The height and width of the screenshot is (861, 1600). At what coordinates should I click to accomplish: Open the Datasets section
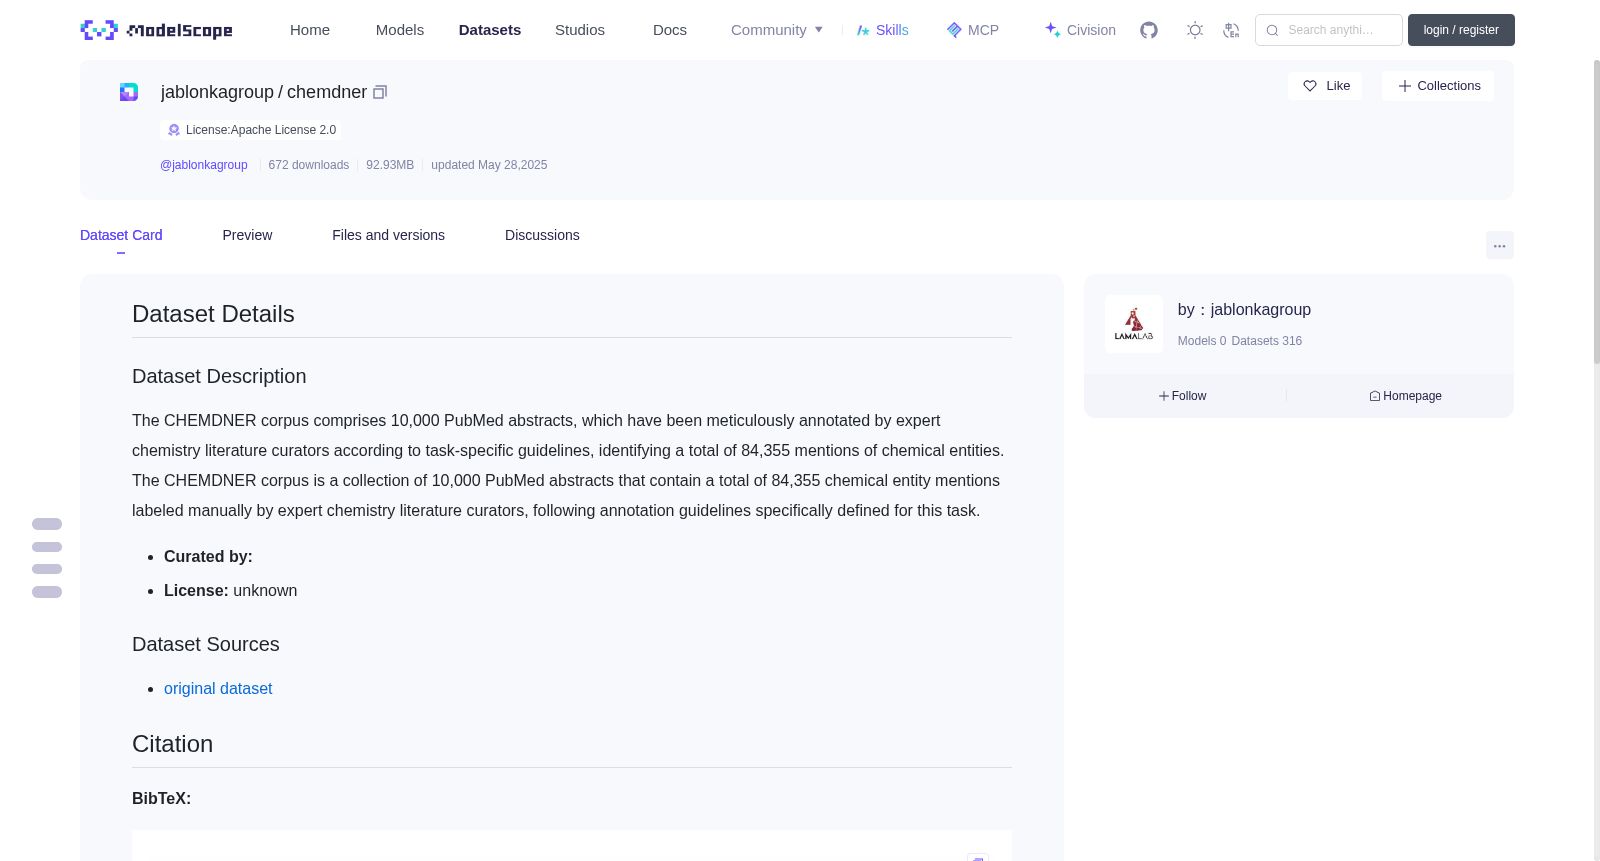490,30
